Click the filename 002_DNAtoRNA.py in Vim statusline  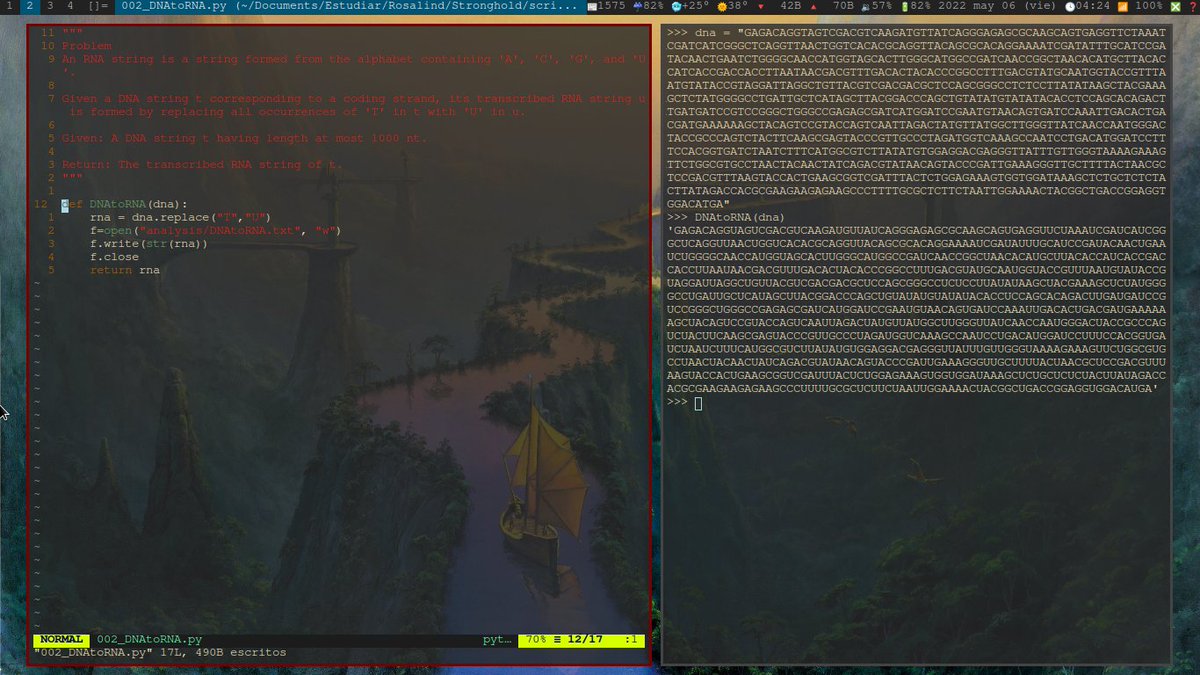click(x=150, y=639)
